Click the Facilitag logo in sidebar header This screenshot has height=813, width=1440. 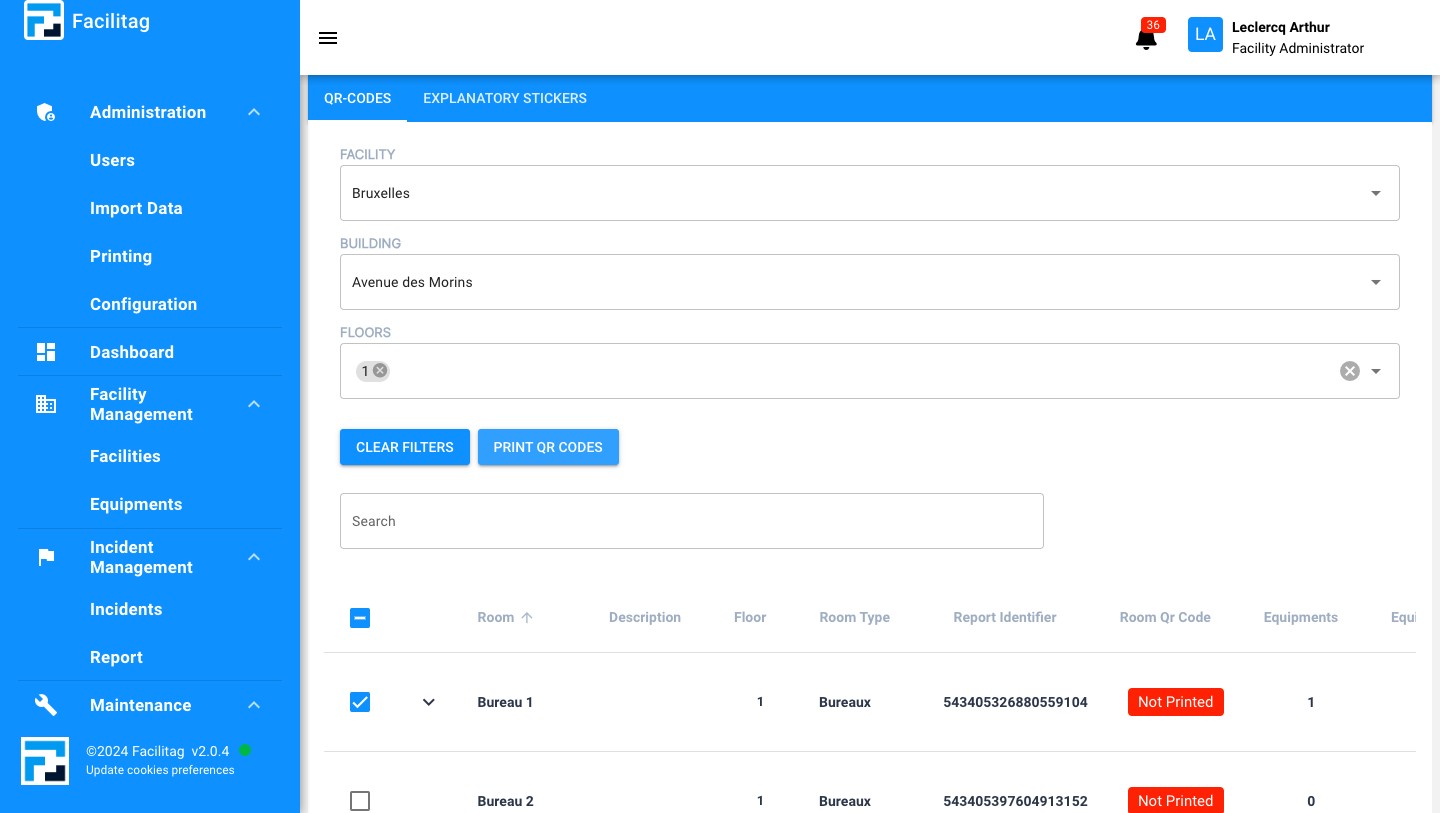[44, 21]
